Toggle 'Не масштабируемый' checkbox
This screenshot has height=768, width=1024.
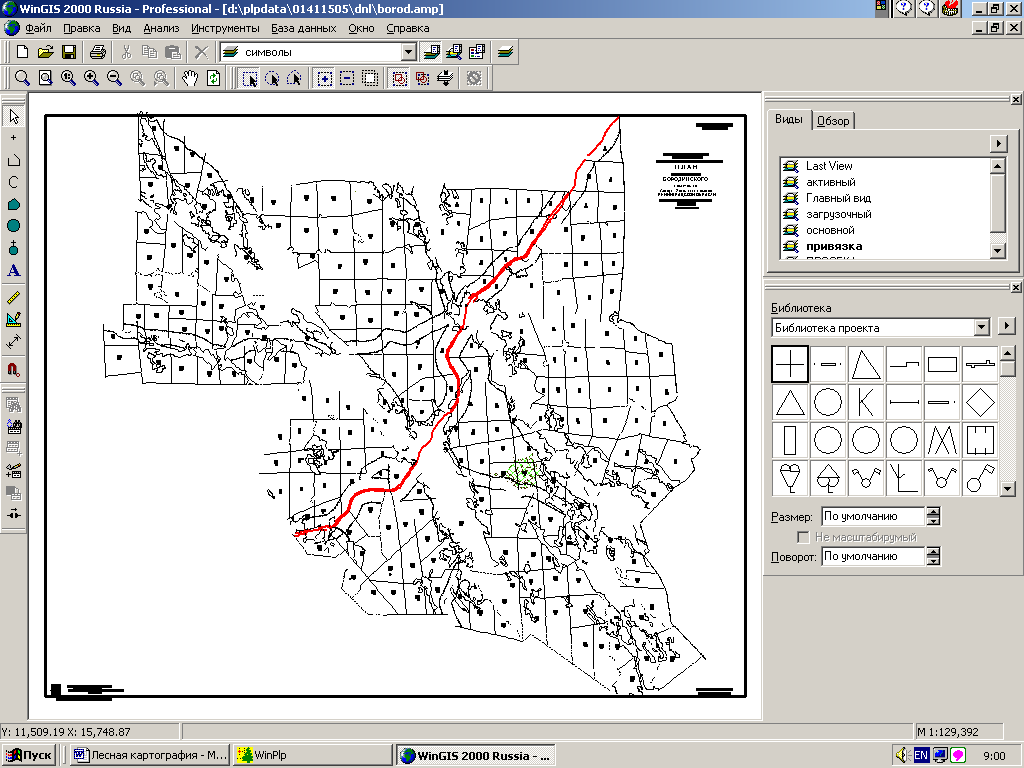point(803,537)
